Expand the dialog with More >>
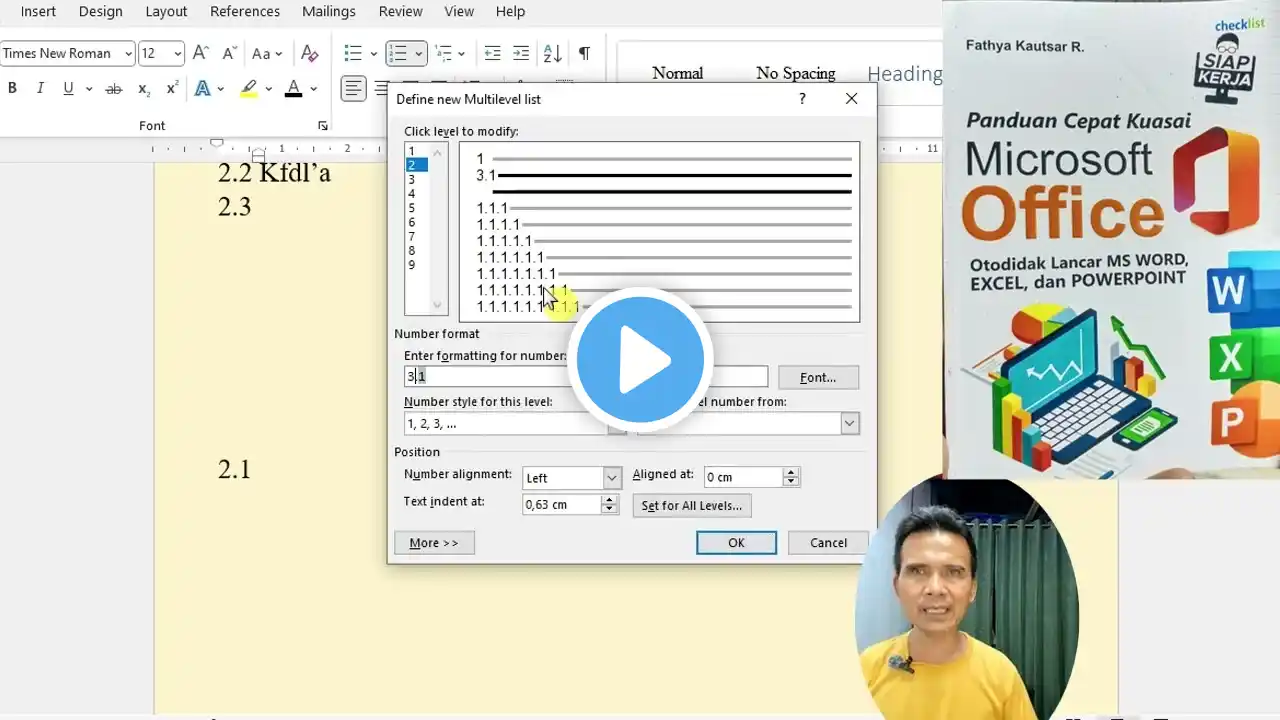This screenshot has height=720, width=1280. click(434, 543)
